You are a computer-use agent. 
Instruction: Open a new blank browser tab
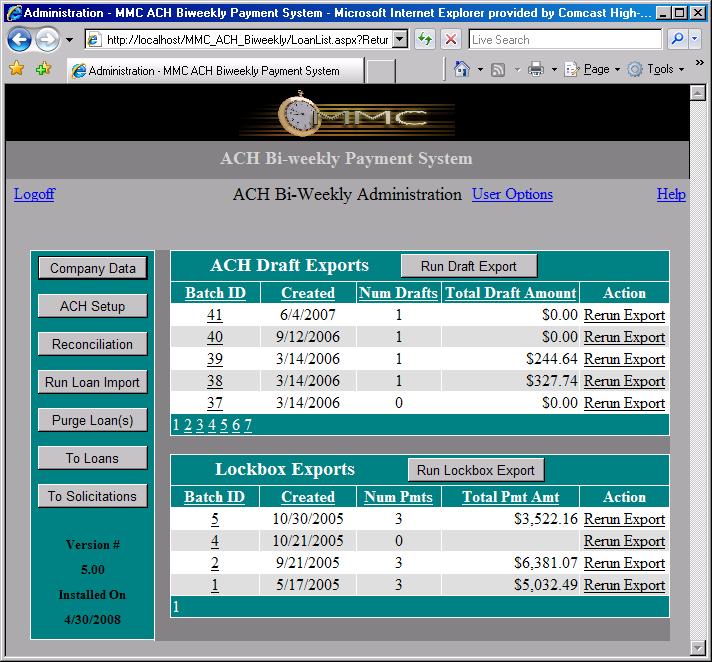point(380,71)
